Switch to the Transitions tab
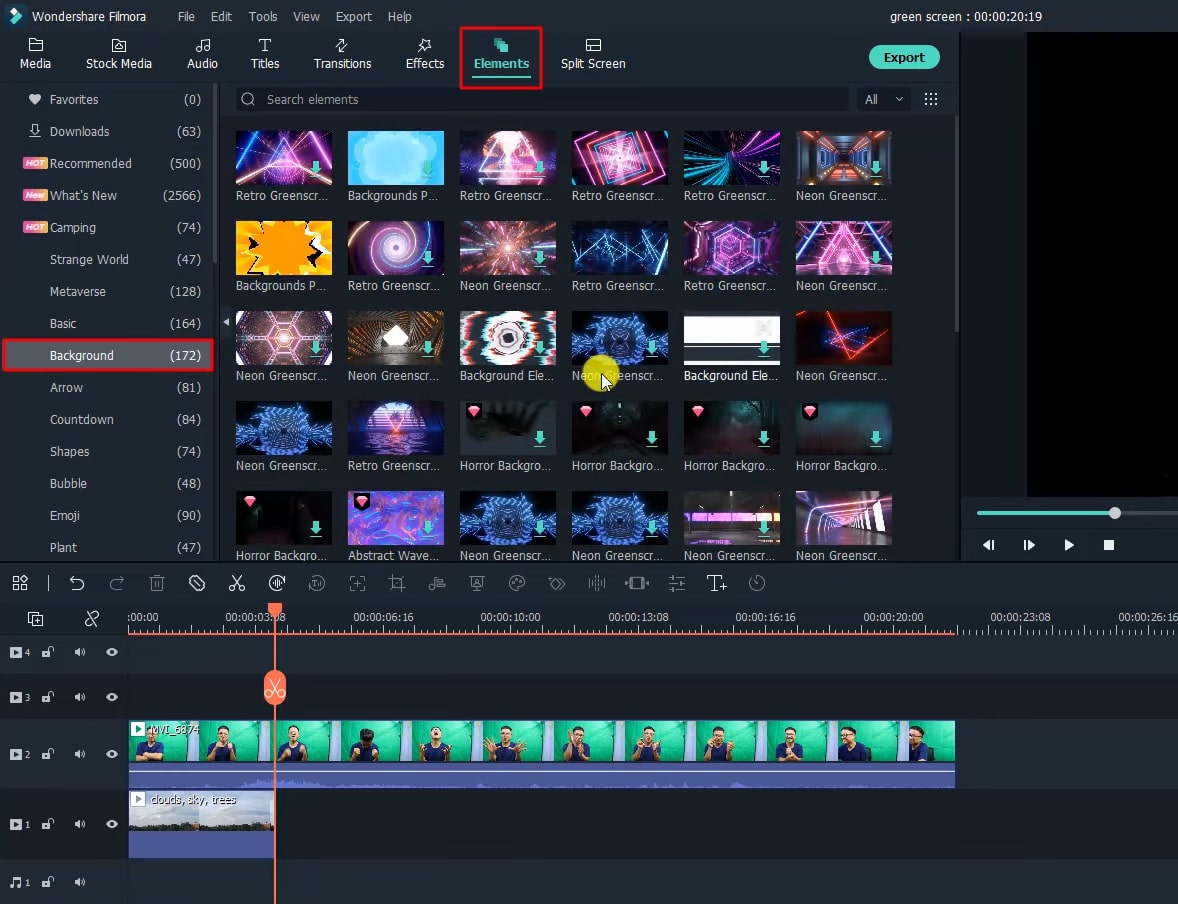 coord(343,54)
